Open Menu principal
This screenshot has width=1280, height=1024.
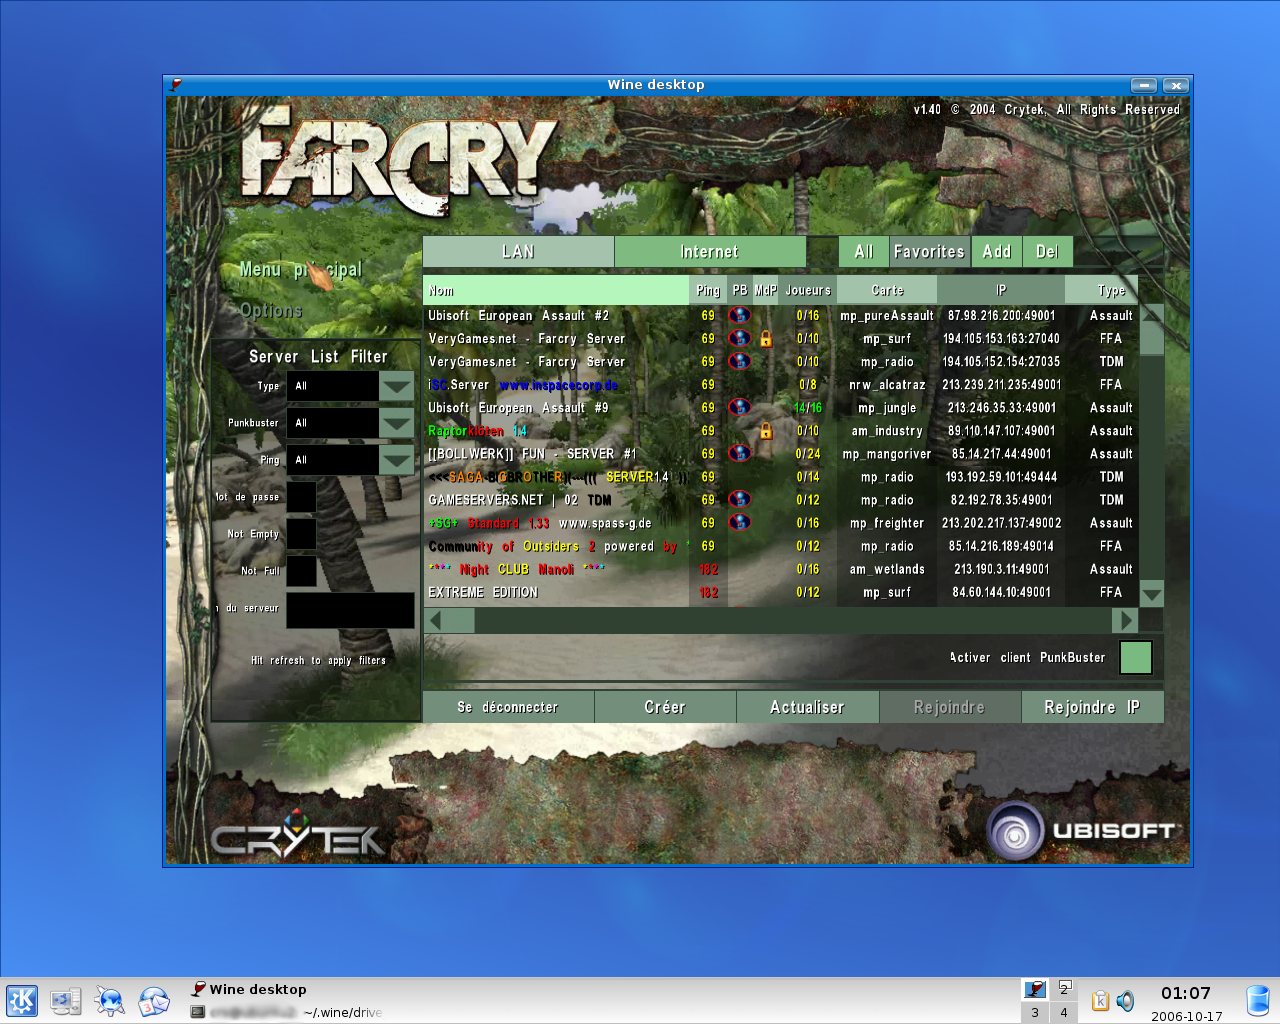(301, 270)
